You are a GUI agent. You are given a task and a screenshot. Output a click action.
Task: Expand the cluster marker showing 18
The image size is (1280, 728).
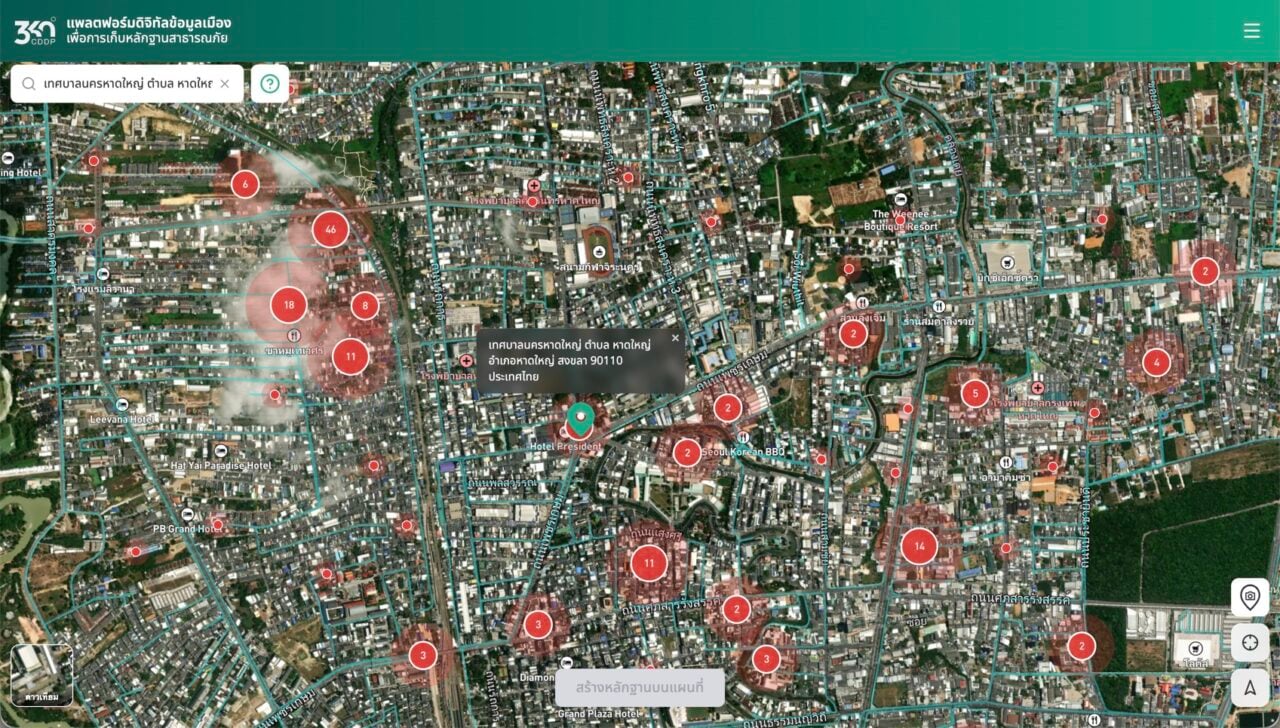tap(289, 305)
